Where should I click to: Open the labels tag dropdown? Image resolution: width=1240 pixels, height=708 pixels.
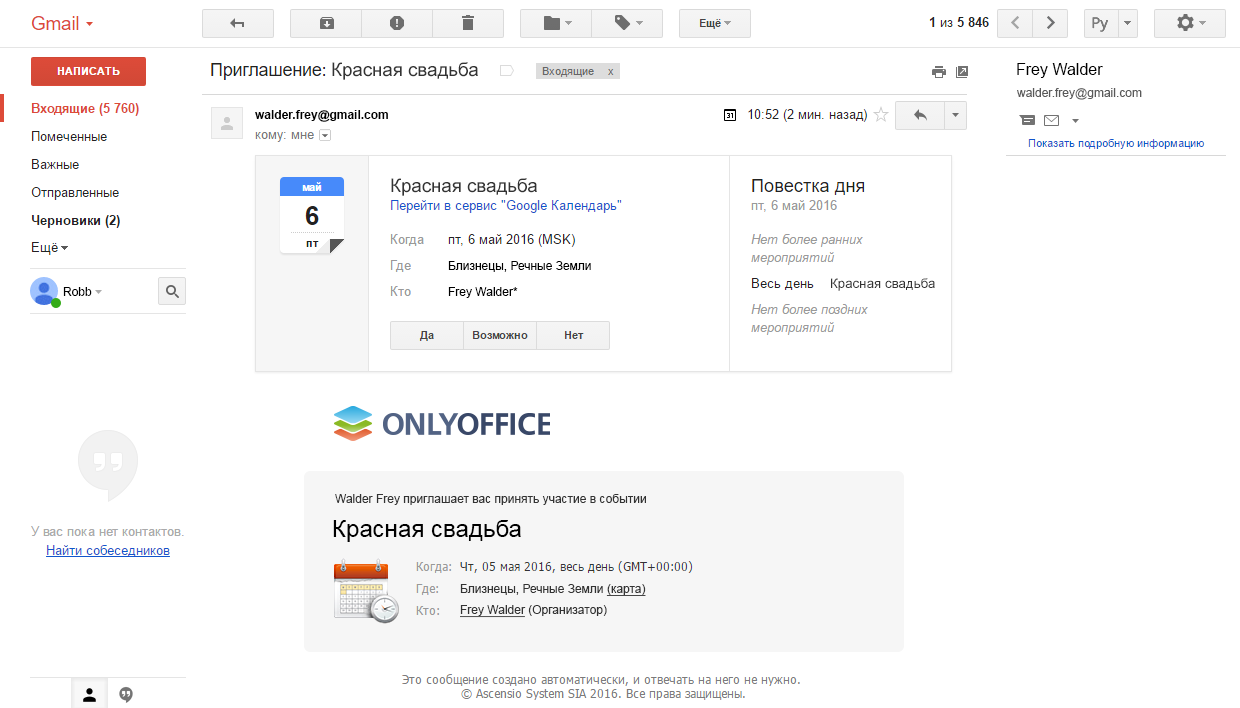point(627,23)
